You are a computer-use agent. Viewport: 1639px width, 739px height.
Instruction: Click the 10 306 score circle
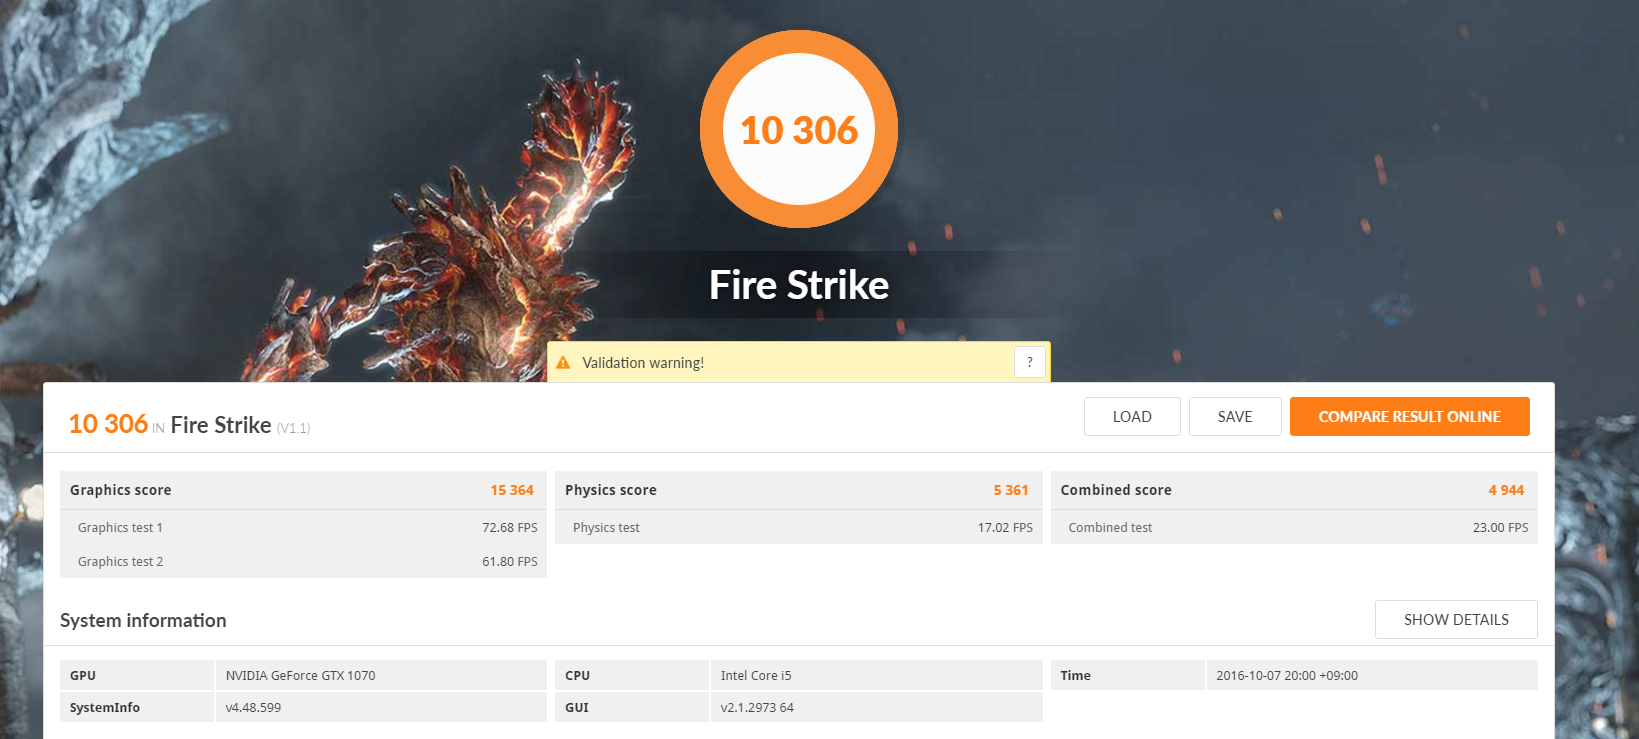[x=799, y=129]
